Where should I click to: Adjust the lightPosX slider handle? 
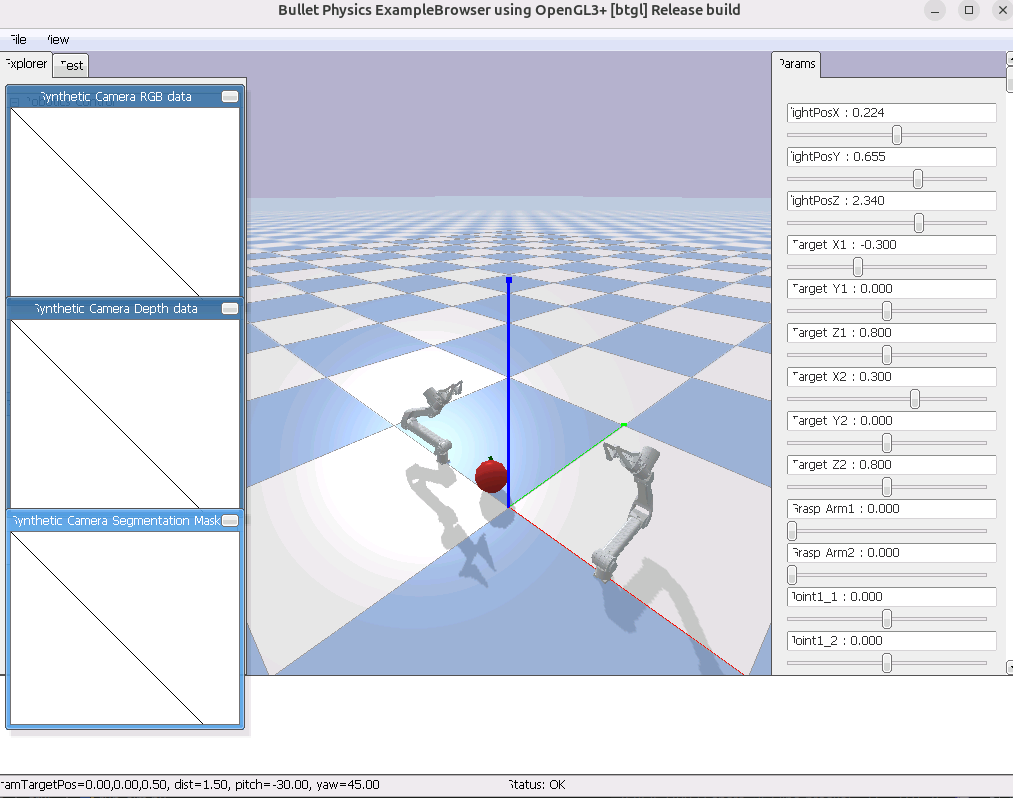tap(897, 135)
